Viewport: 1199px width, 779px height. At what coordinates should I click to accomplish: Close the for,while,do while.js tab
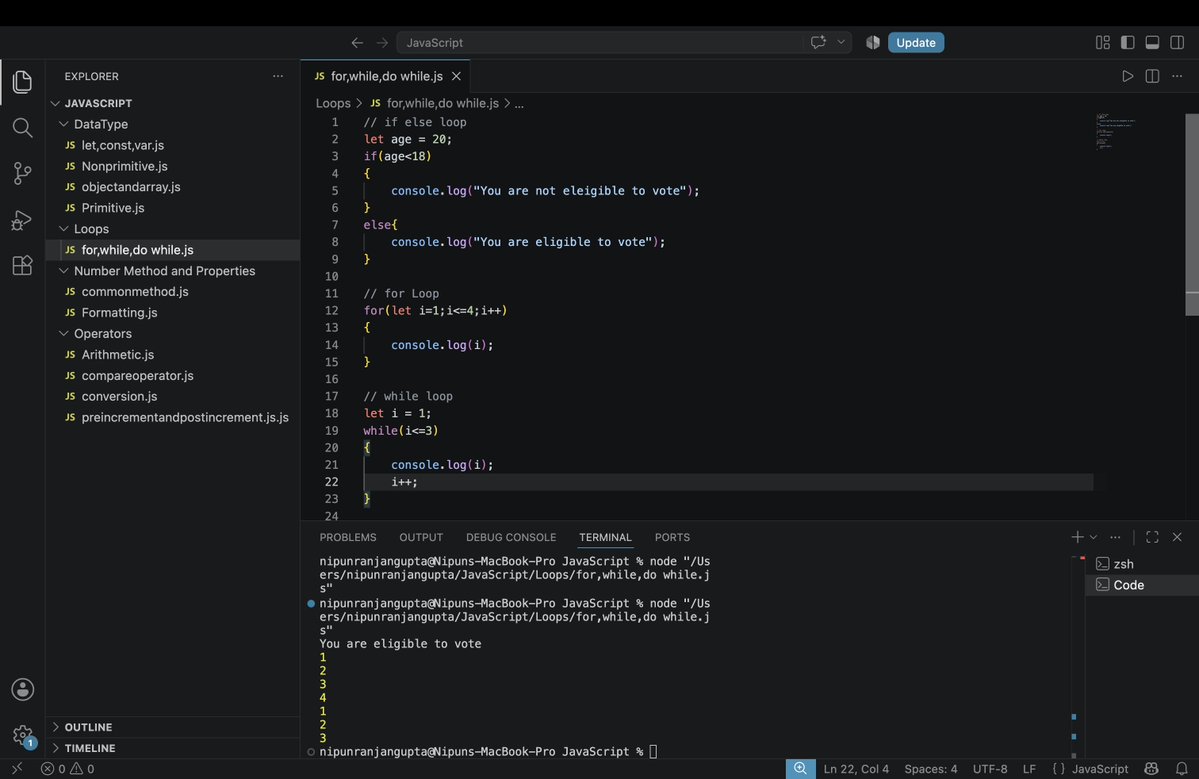(x=457, y=76)
